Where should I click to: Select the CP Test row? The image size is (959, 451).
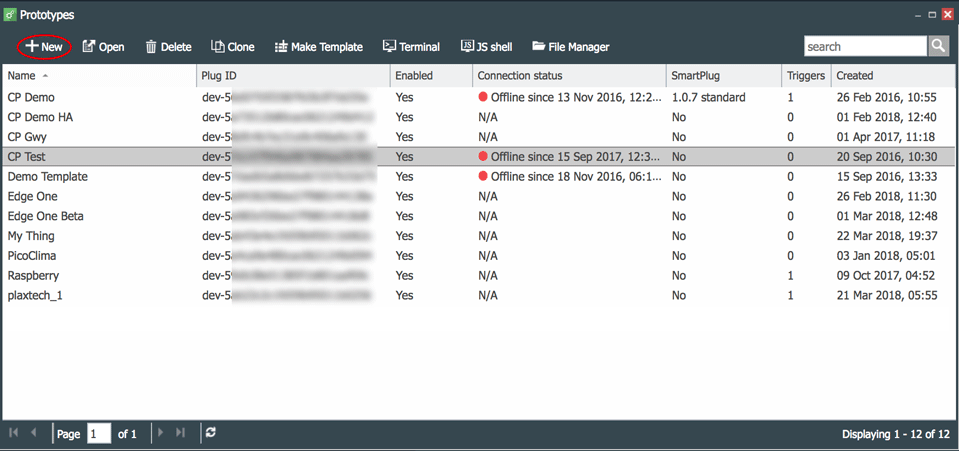tap(479, 157)
